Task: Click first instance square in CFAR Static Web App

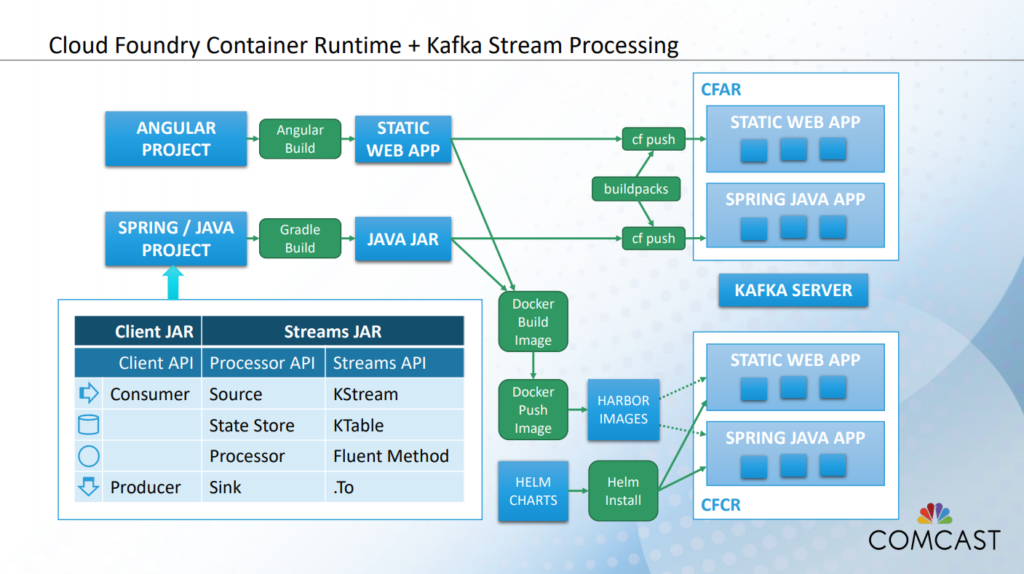Action: tap(754, 150)
